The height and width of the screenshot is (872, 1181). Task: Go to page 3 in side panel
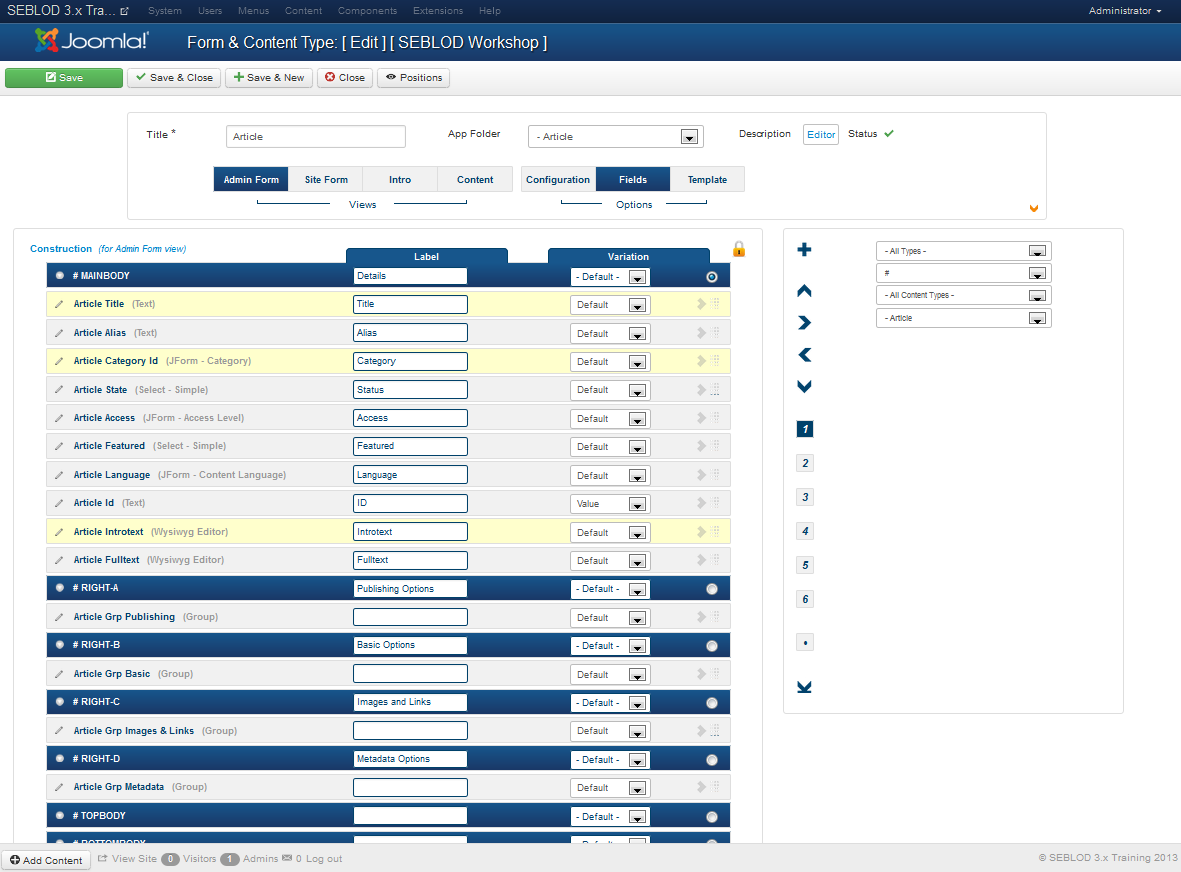(805, 497)
